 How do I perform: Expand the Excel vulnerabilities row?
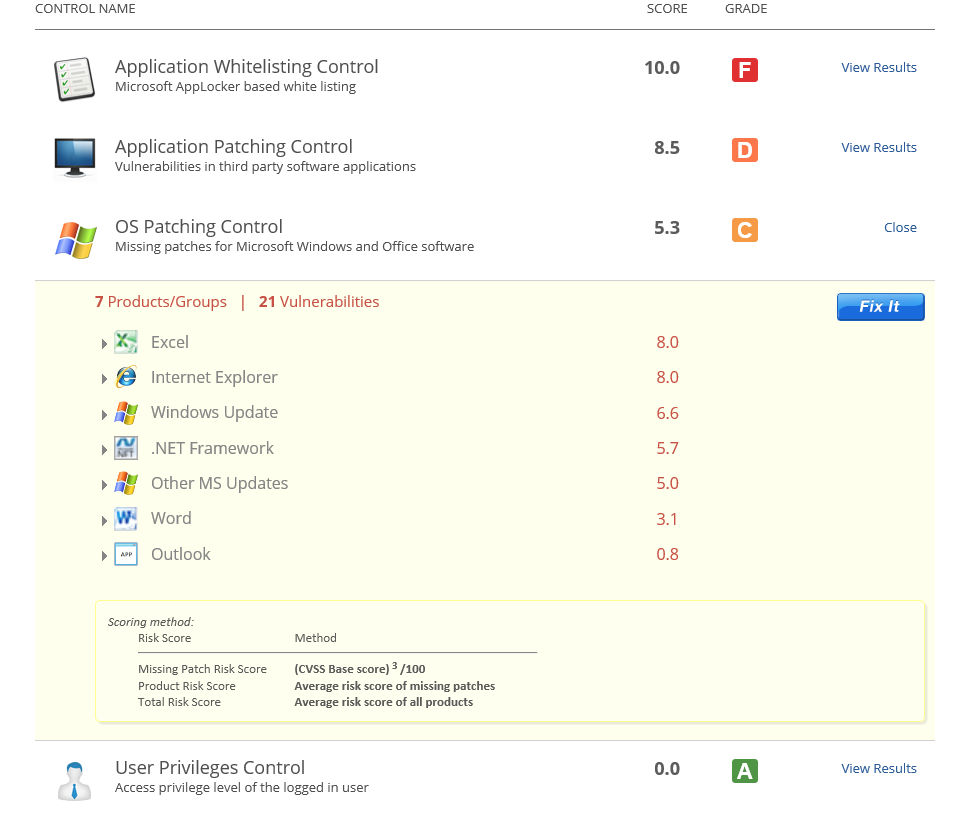(x=104, y=344)
